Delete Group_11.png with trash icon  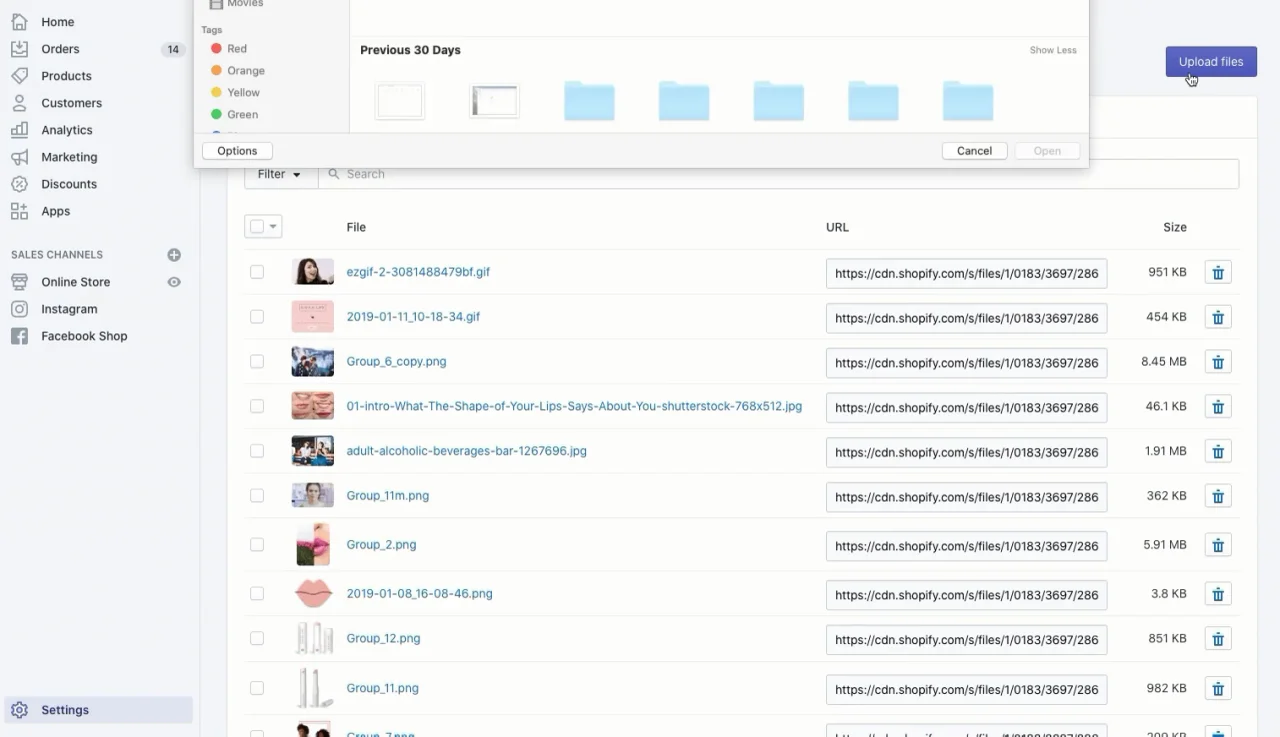(1218, 688)
